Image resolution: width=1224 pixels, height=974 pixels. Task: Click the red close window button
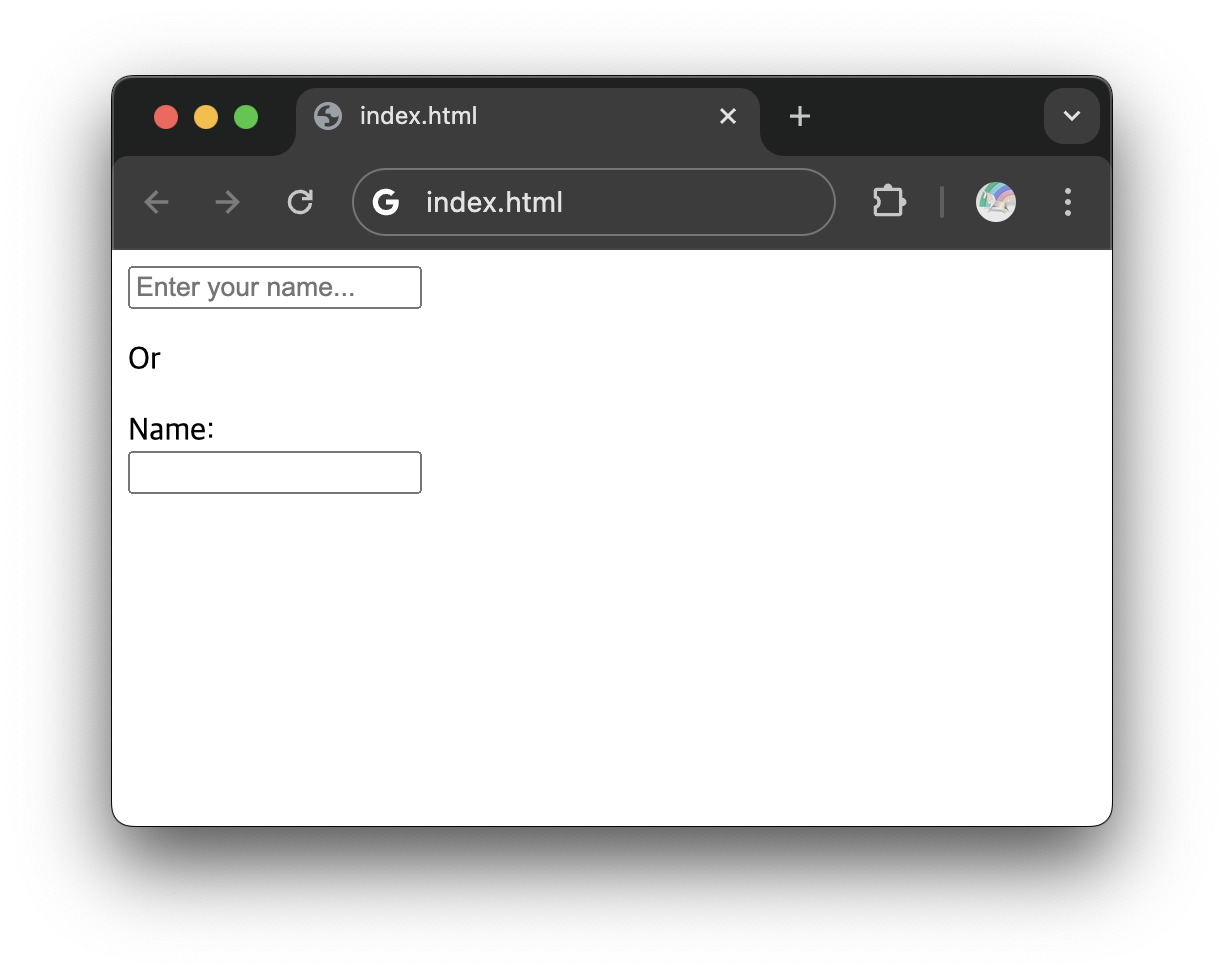[x=166, y=117]
